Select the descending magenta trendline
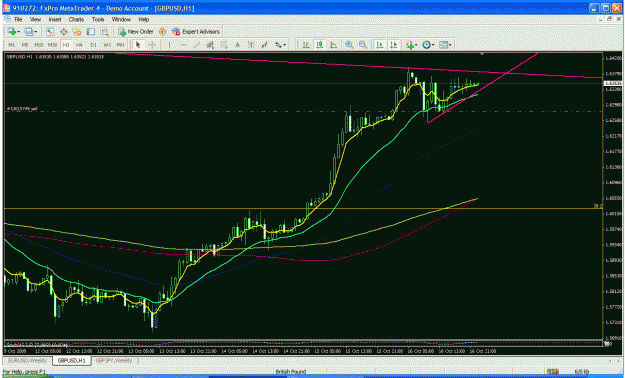Screen dimensions: 625x378 [x=359, y=66]
